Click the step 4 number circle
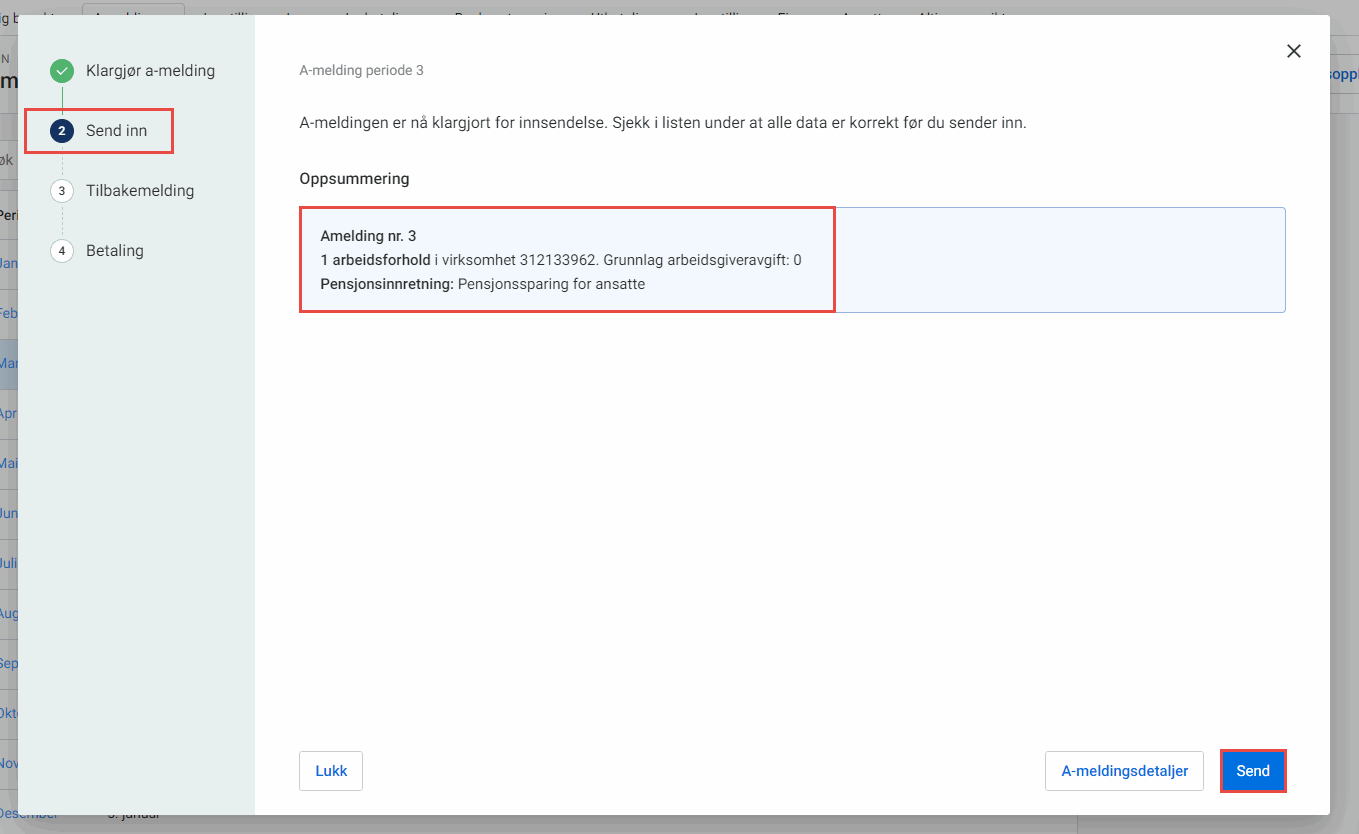The width and height of the screenshot is (1359, 834). [x=62, y=251]
